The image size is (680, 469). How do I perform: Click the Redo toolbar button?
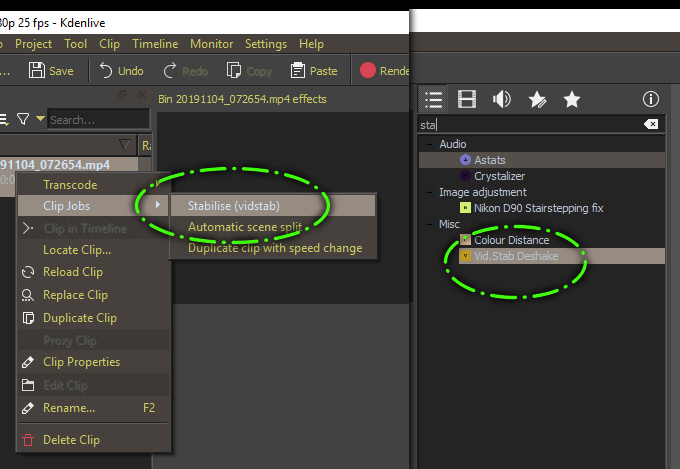(x=185, y=71)
